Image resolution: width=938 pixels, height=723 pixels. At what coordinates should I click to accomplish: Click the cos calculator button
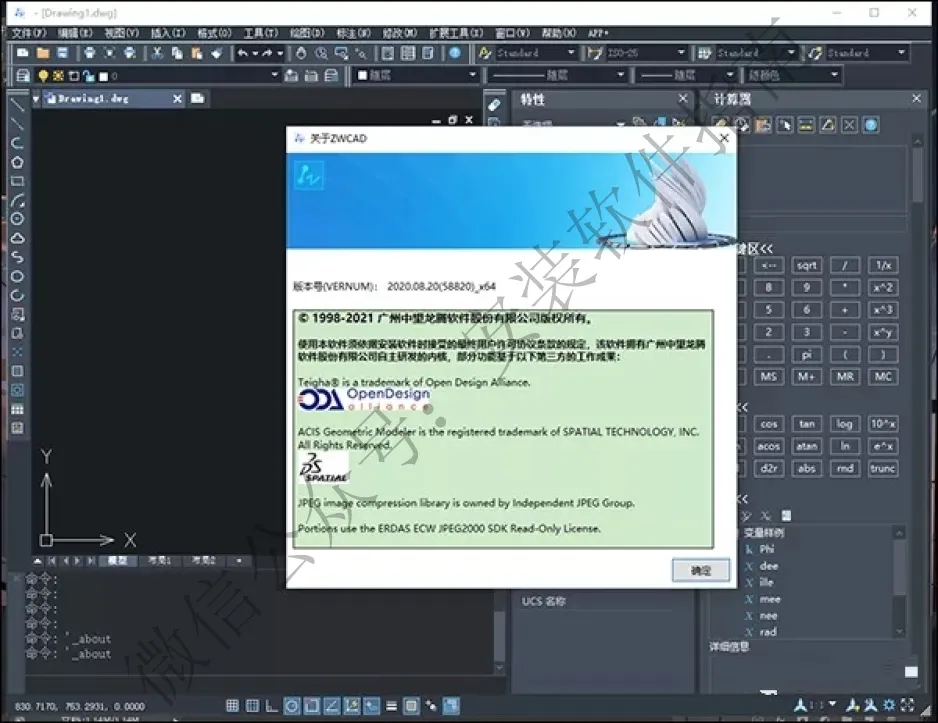pyautogui.click(x=769, y=424)
